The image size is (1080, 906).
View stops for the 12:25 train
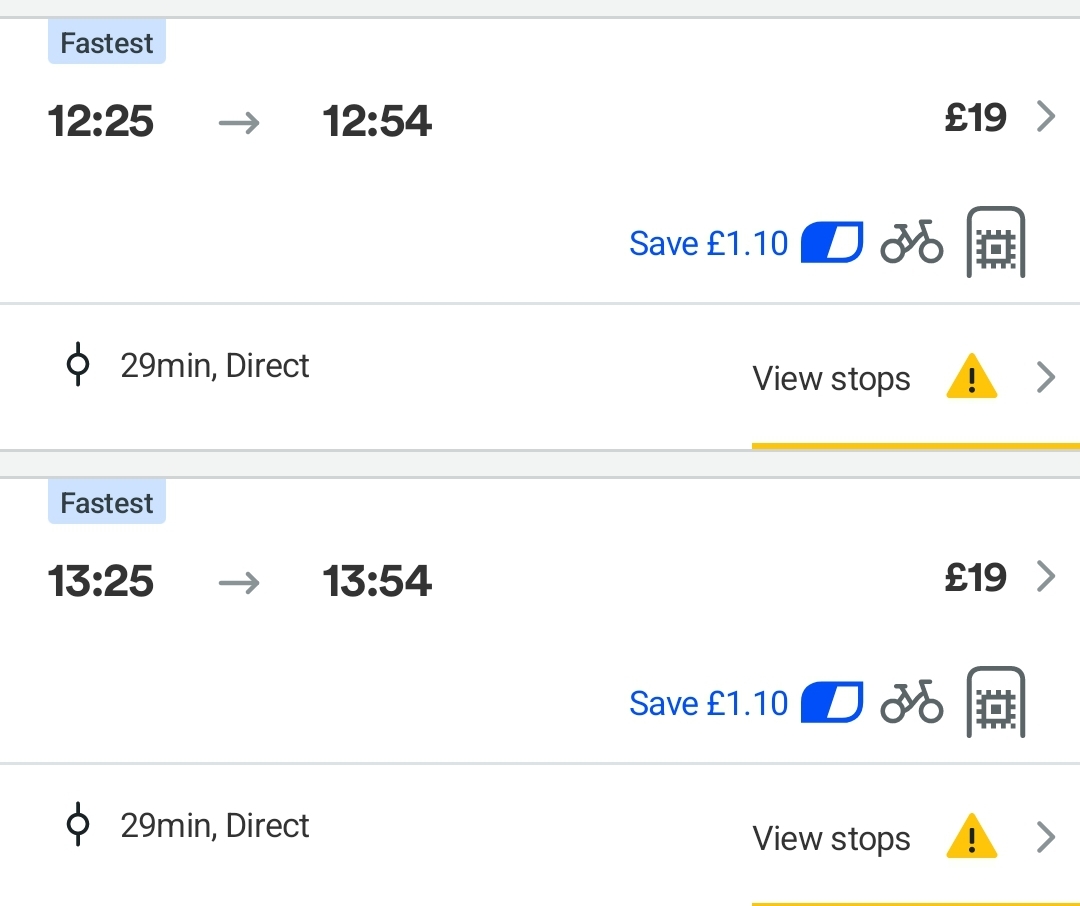coord(831,379)
